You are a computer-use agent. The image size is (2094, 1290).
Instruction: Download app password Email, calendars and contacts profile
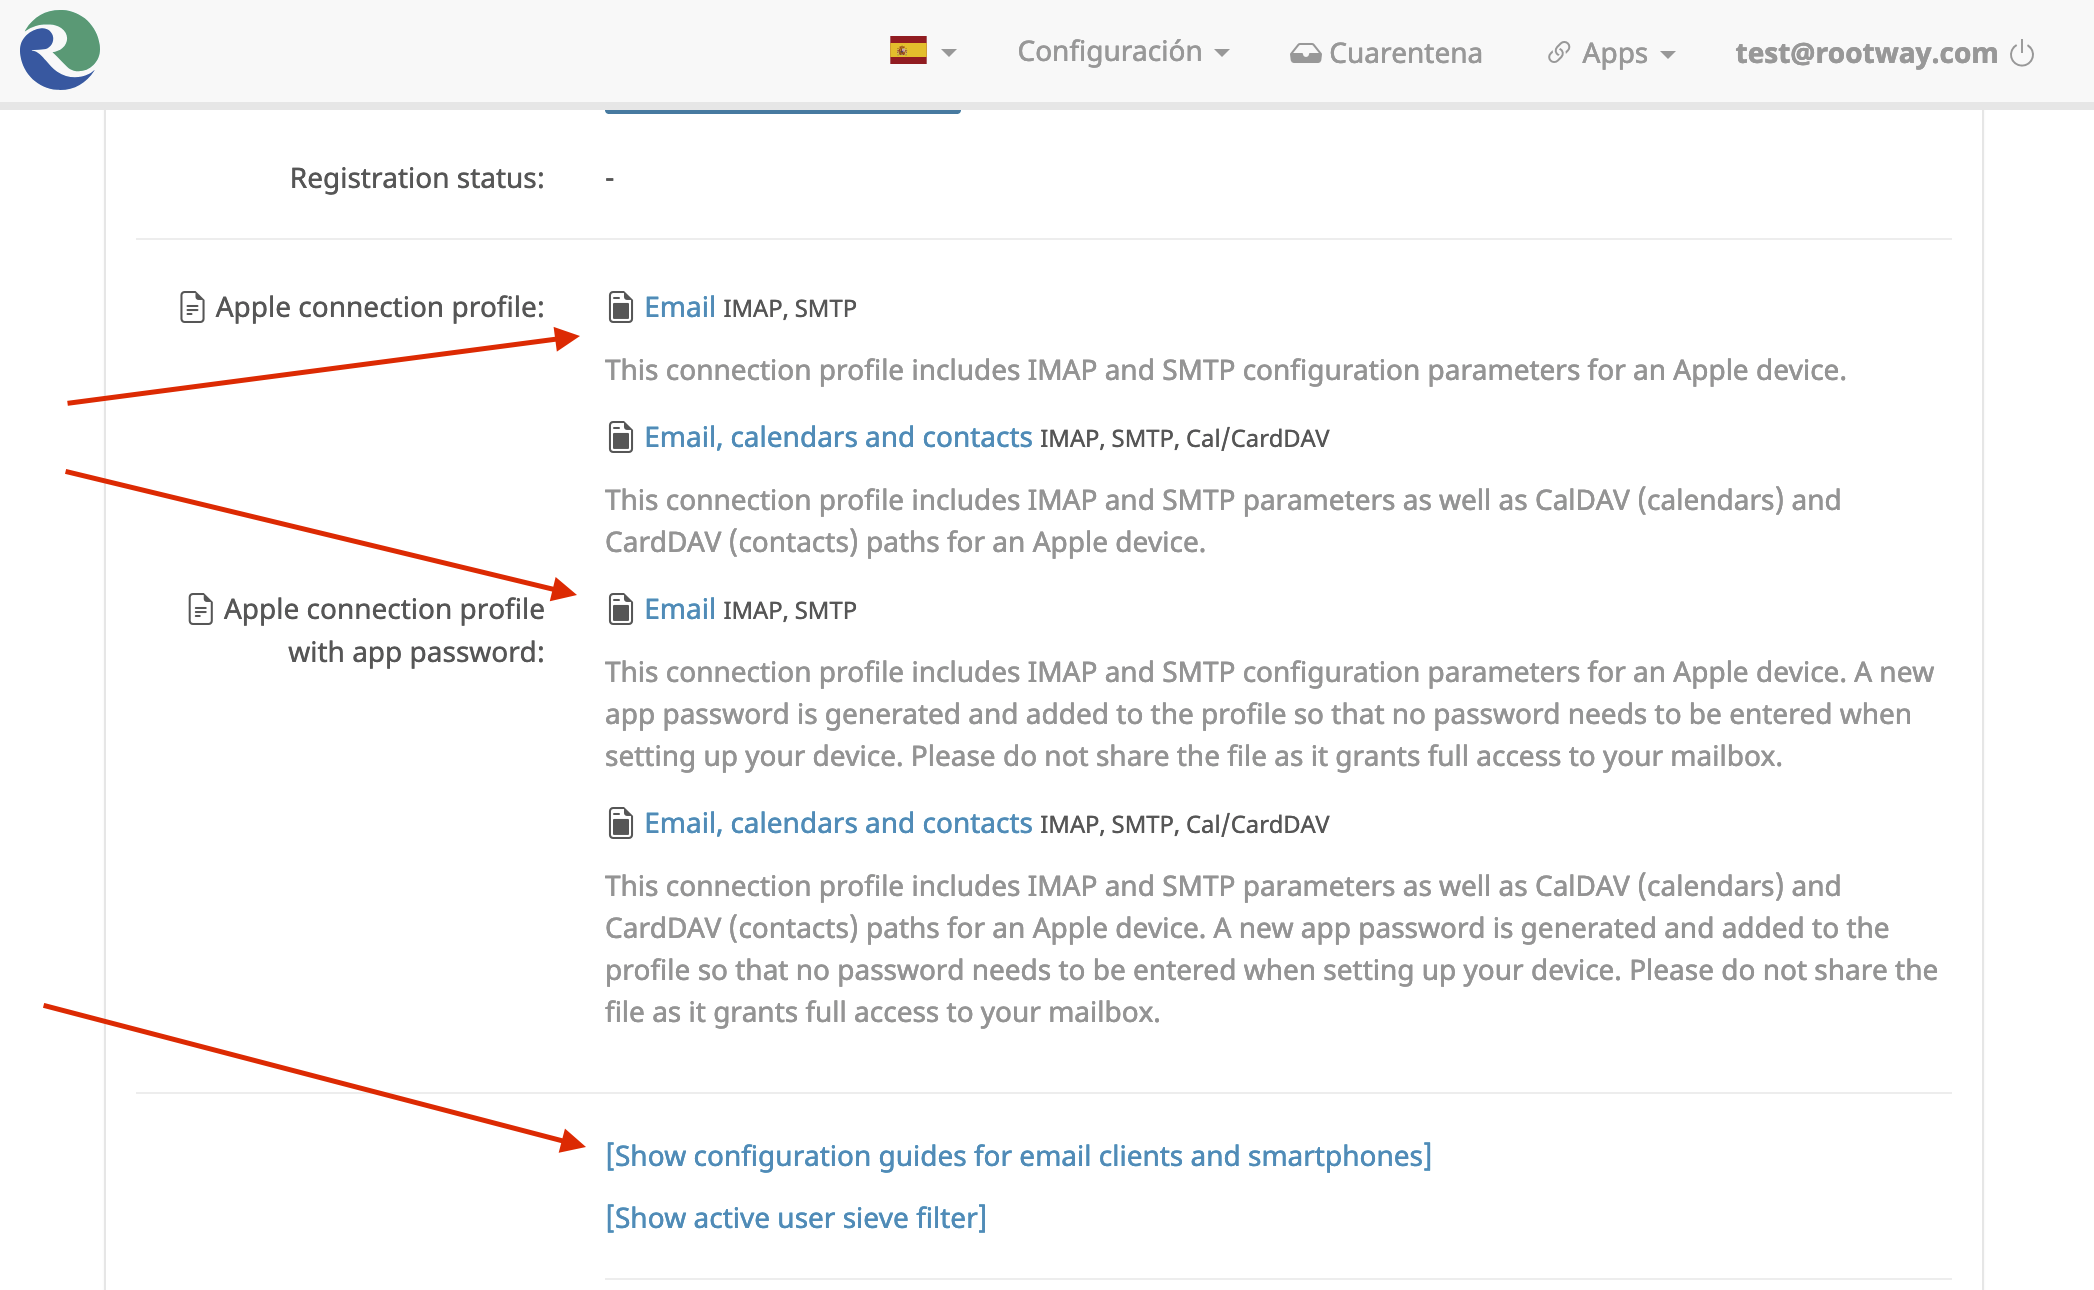coord(838,823)
